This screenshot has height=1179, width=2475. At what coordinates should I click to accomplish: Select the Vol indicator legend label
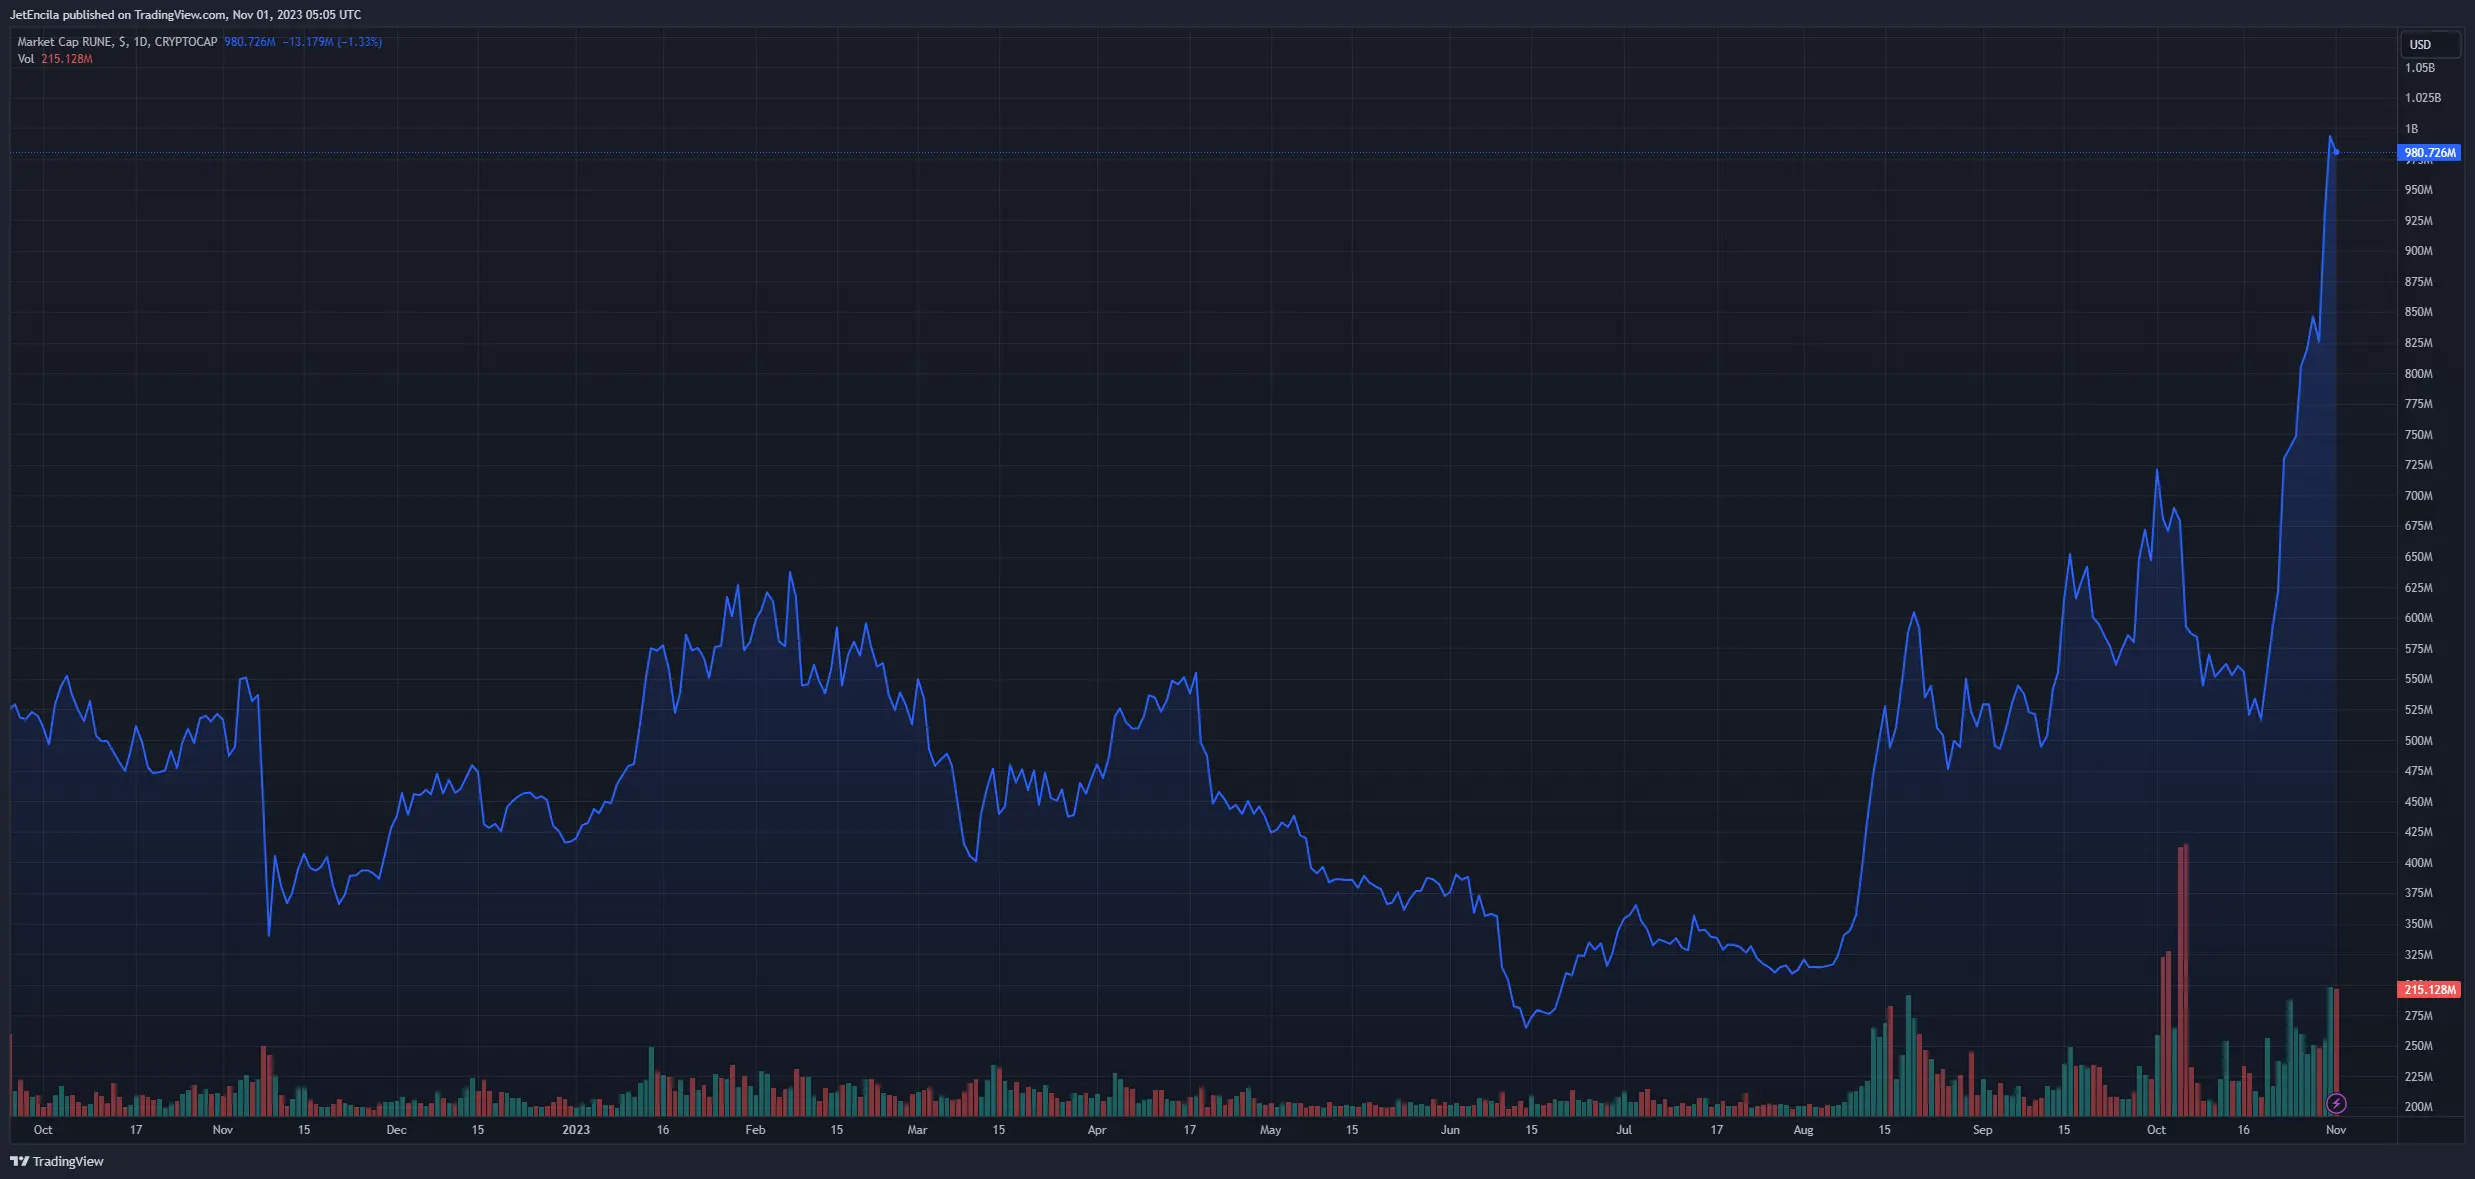click(x=25, y=59)
